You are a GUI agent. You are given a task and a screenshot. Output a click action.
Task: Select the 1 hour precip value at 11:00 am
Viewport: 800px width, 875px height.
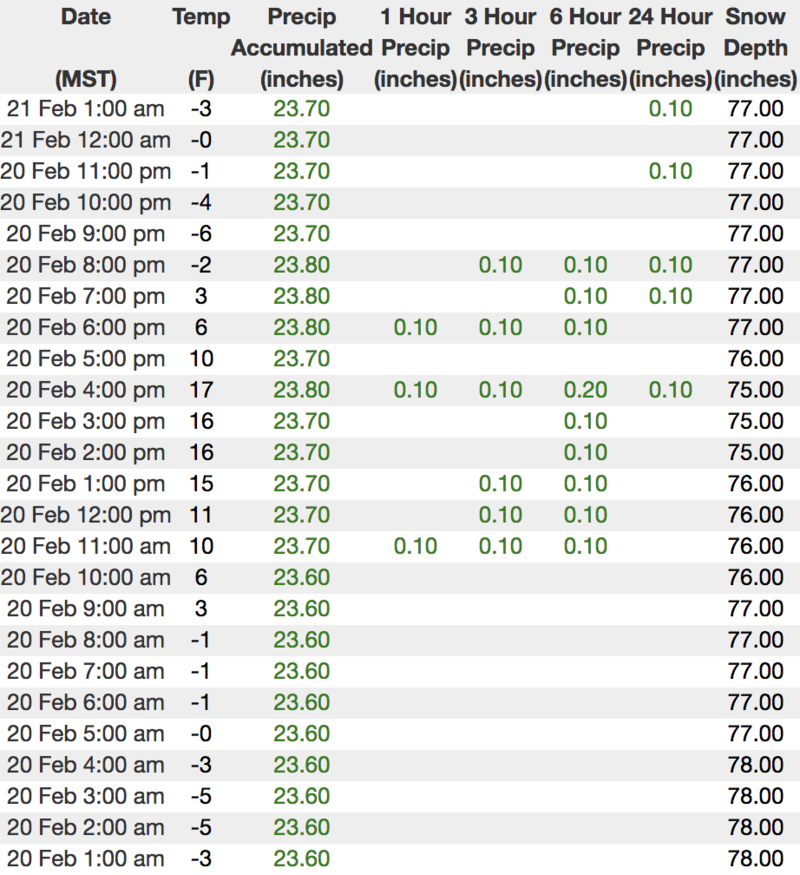[415, 546]
